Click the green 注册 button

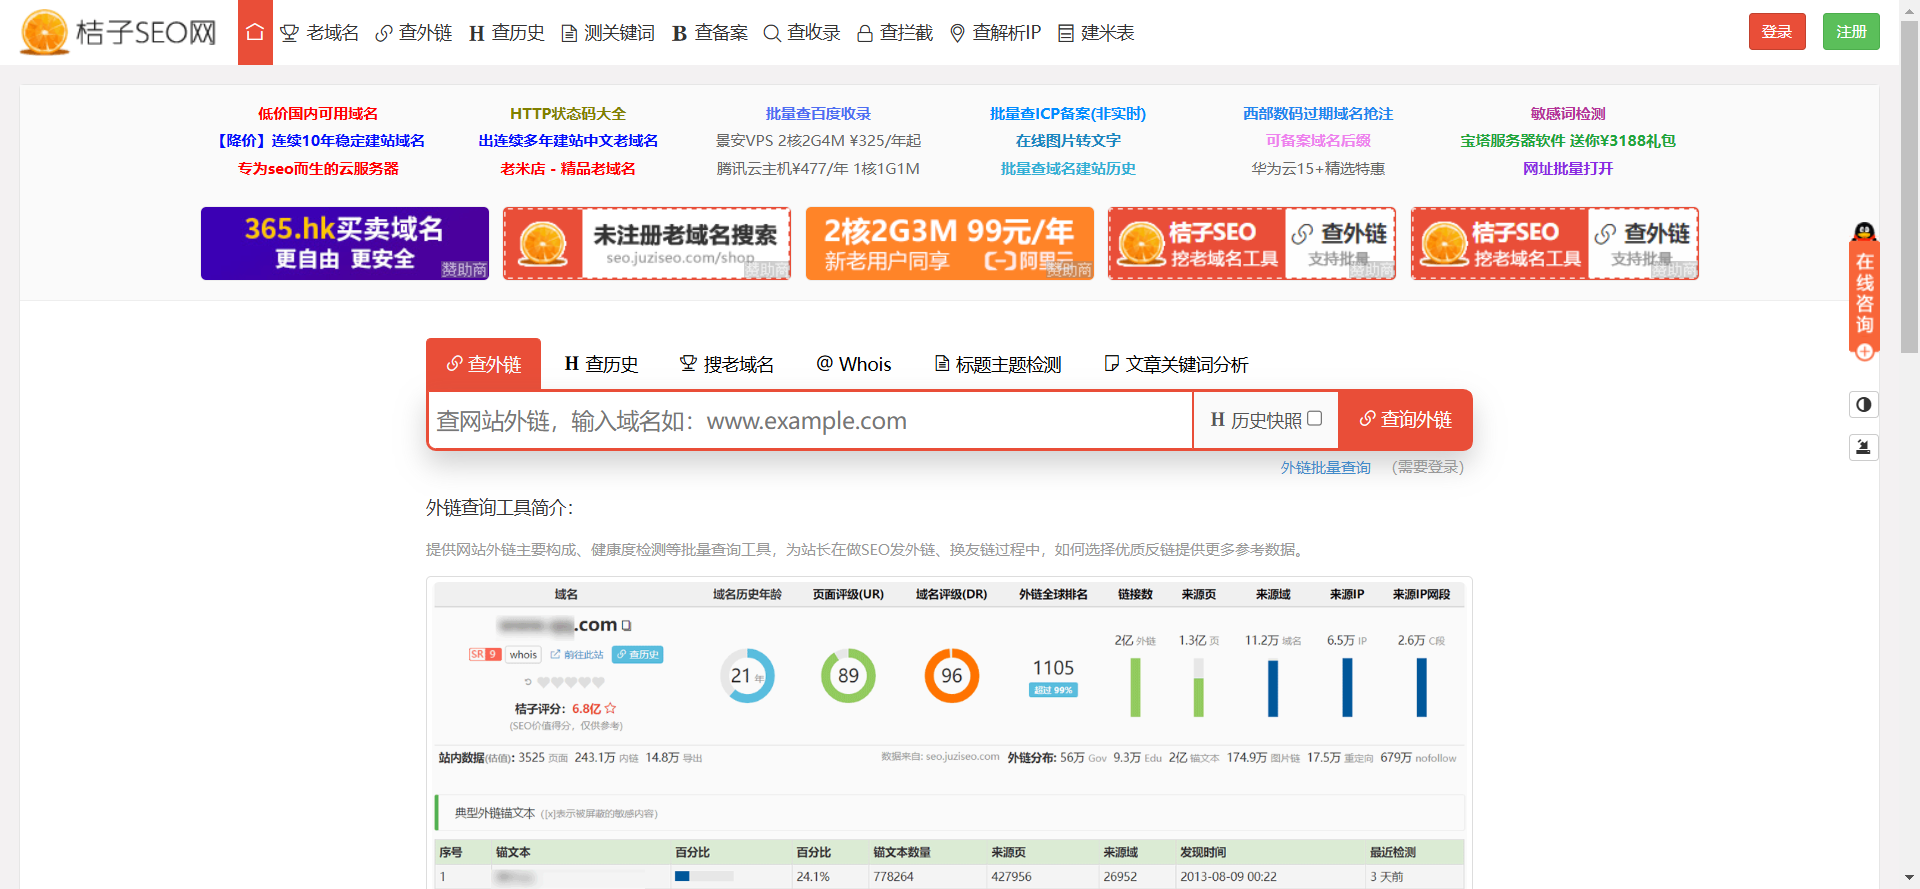pyautogui.click(x=1851, y=32)
